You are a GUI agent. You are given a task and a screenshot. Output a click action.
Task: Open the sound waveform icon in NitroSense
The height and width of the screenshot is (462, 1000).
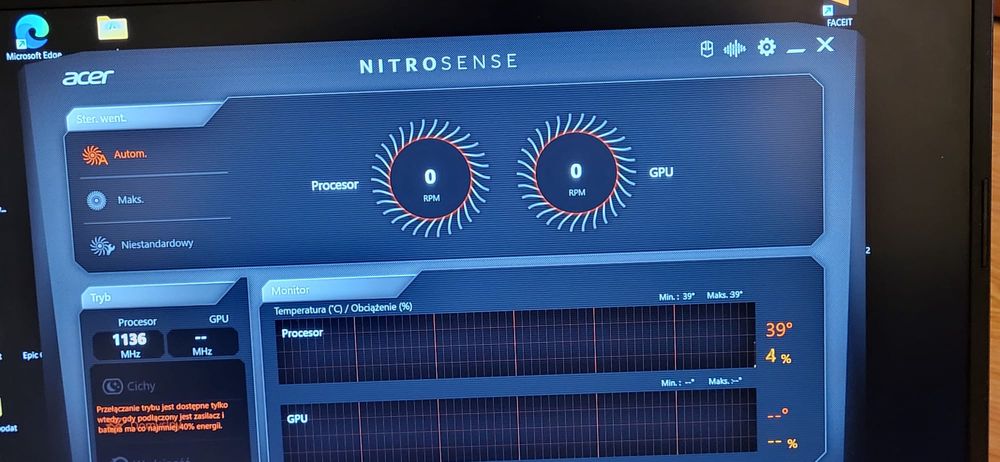coord(735,48)
